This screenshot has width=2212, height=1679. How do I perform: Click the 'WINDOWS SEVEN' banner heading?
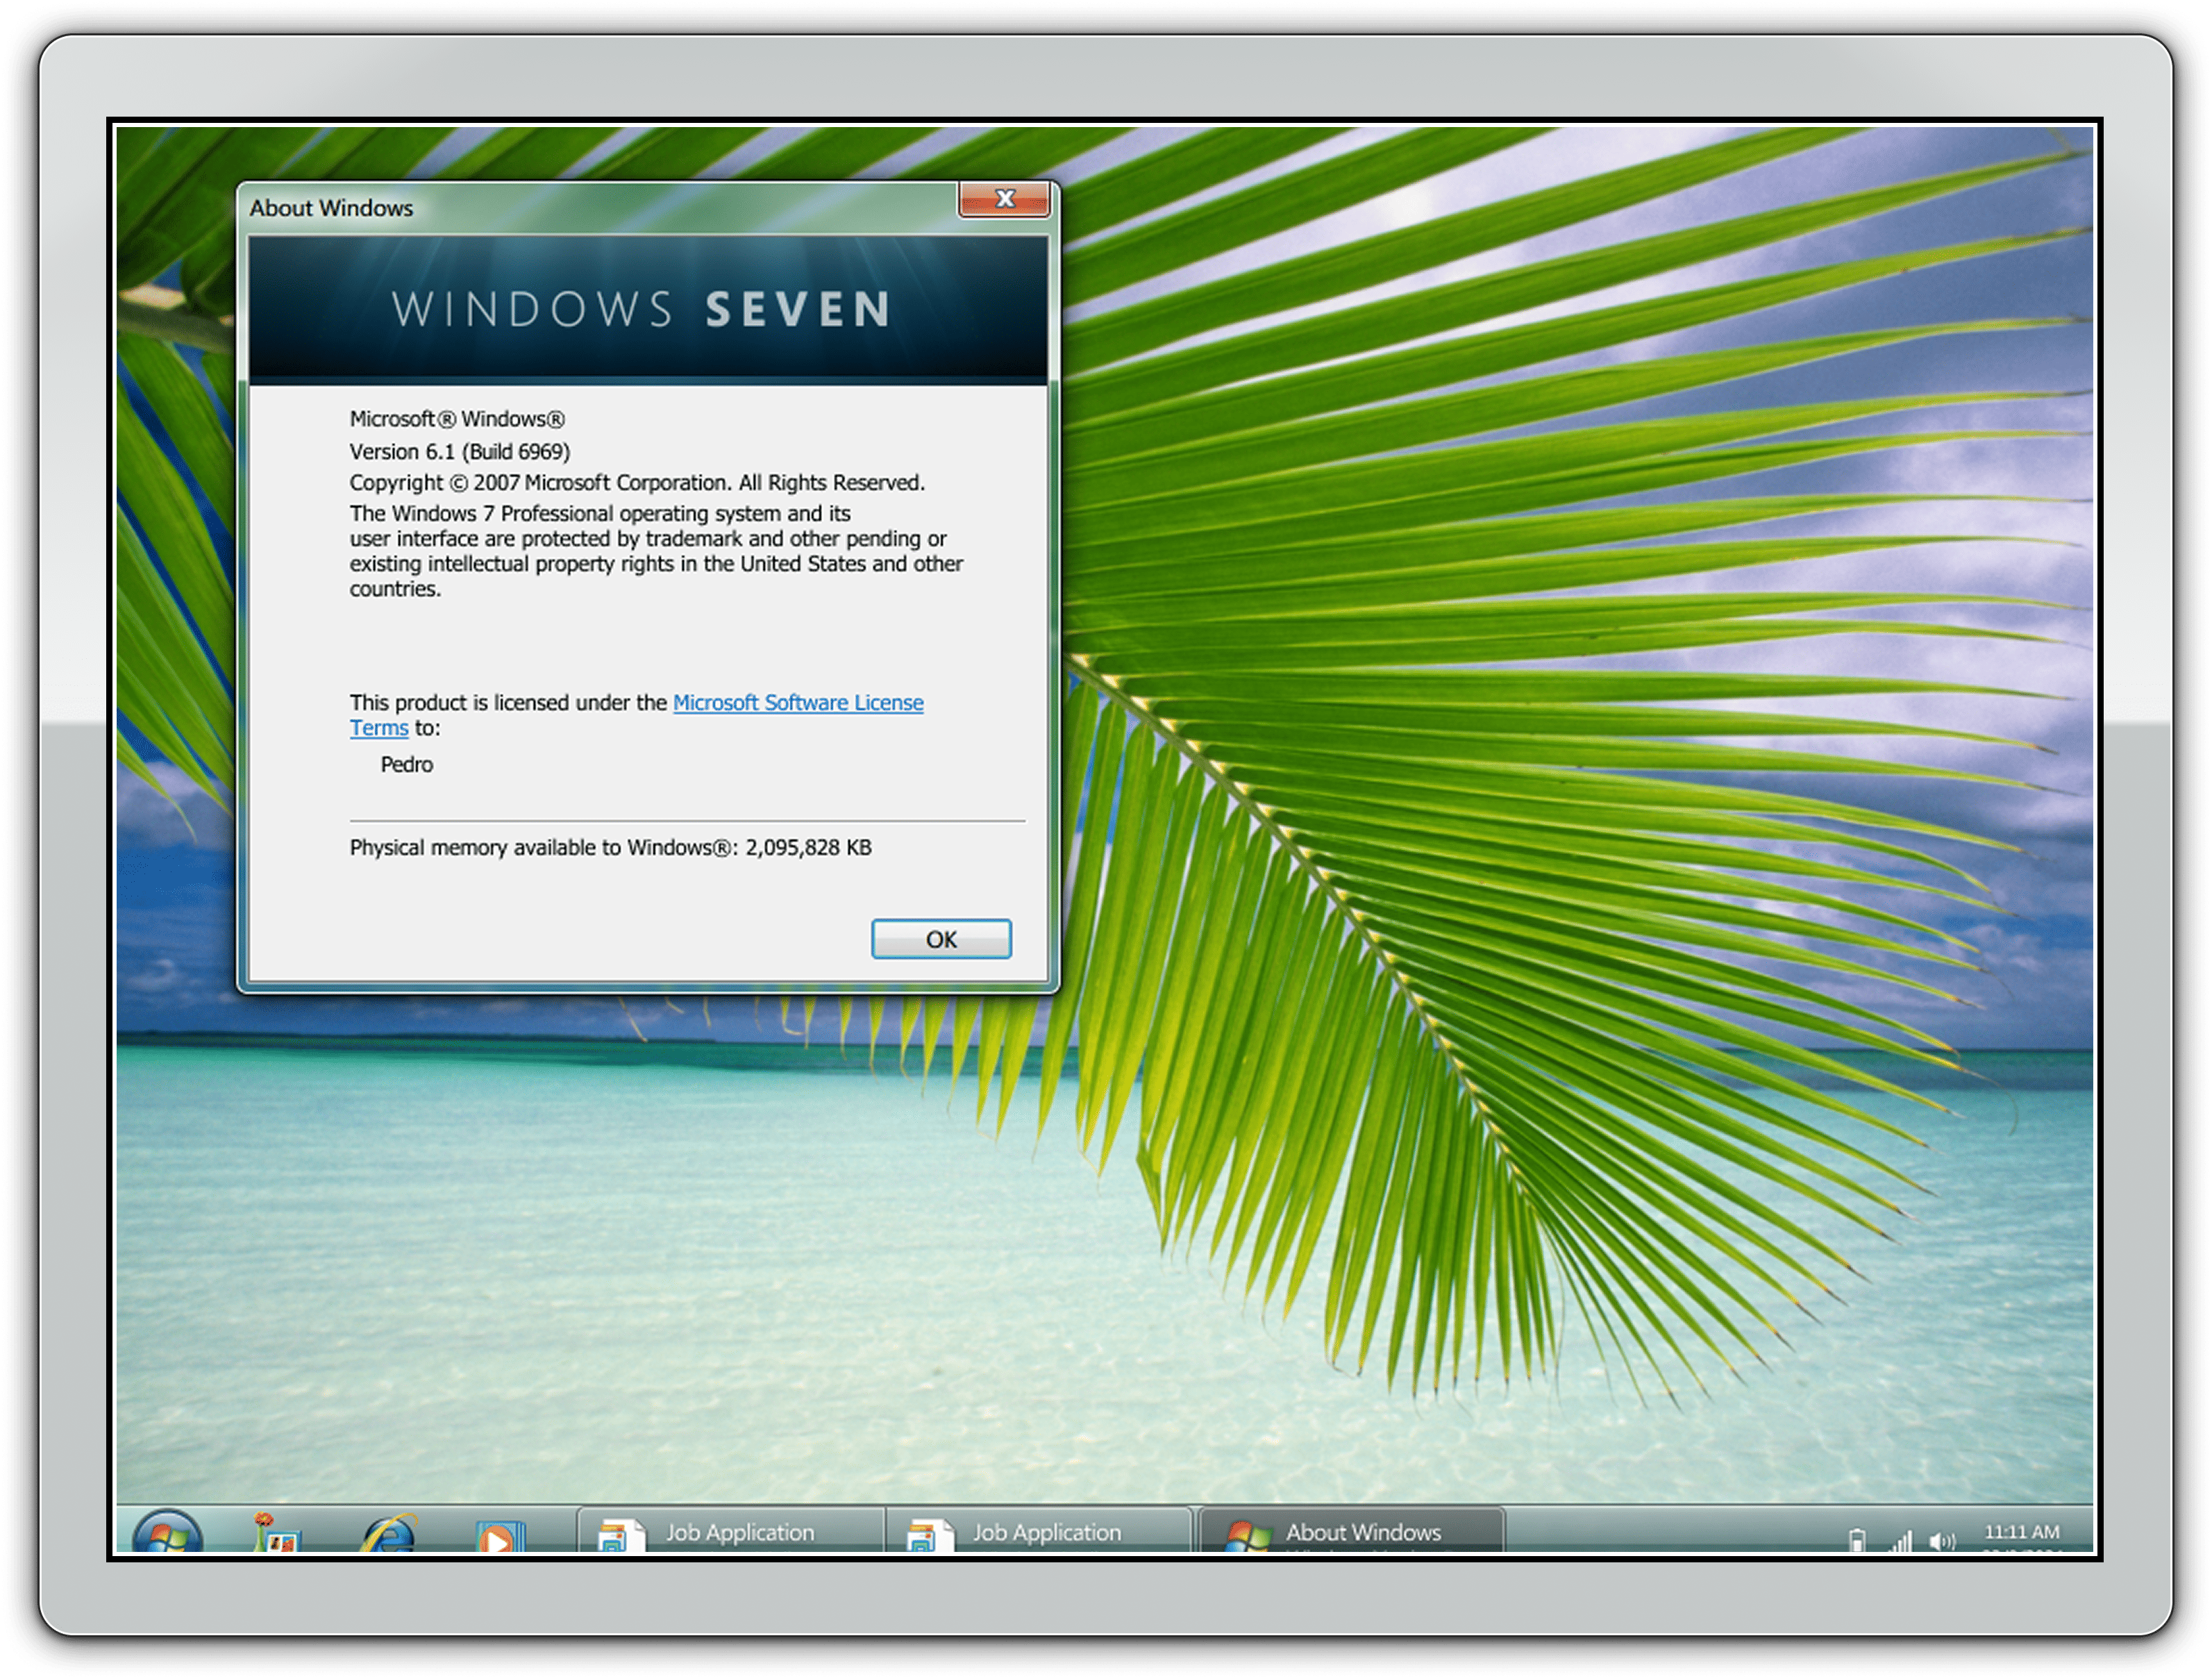point(641,309)
